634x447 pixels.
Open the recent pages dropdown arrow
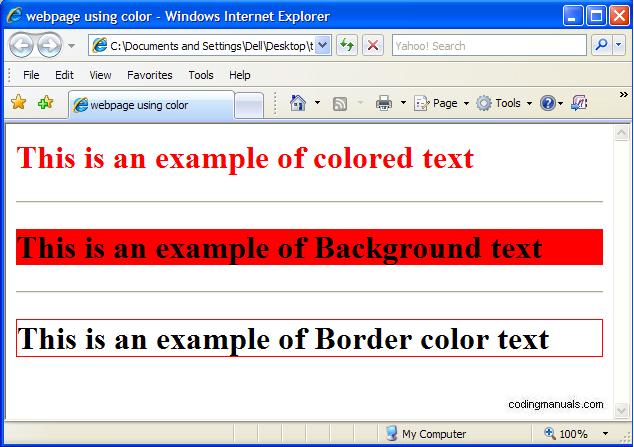(x=72, y=46)
